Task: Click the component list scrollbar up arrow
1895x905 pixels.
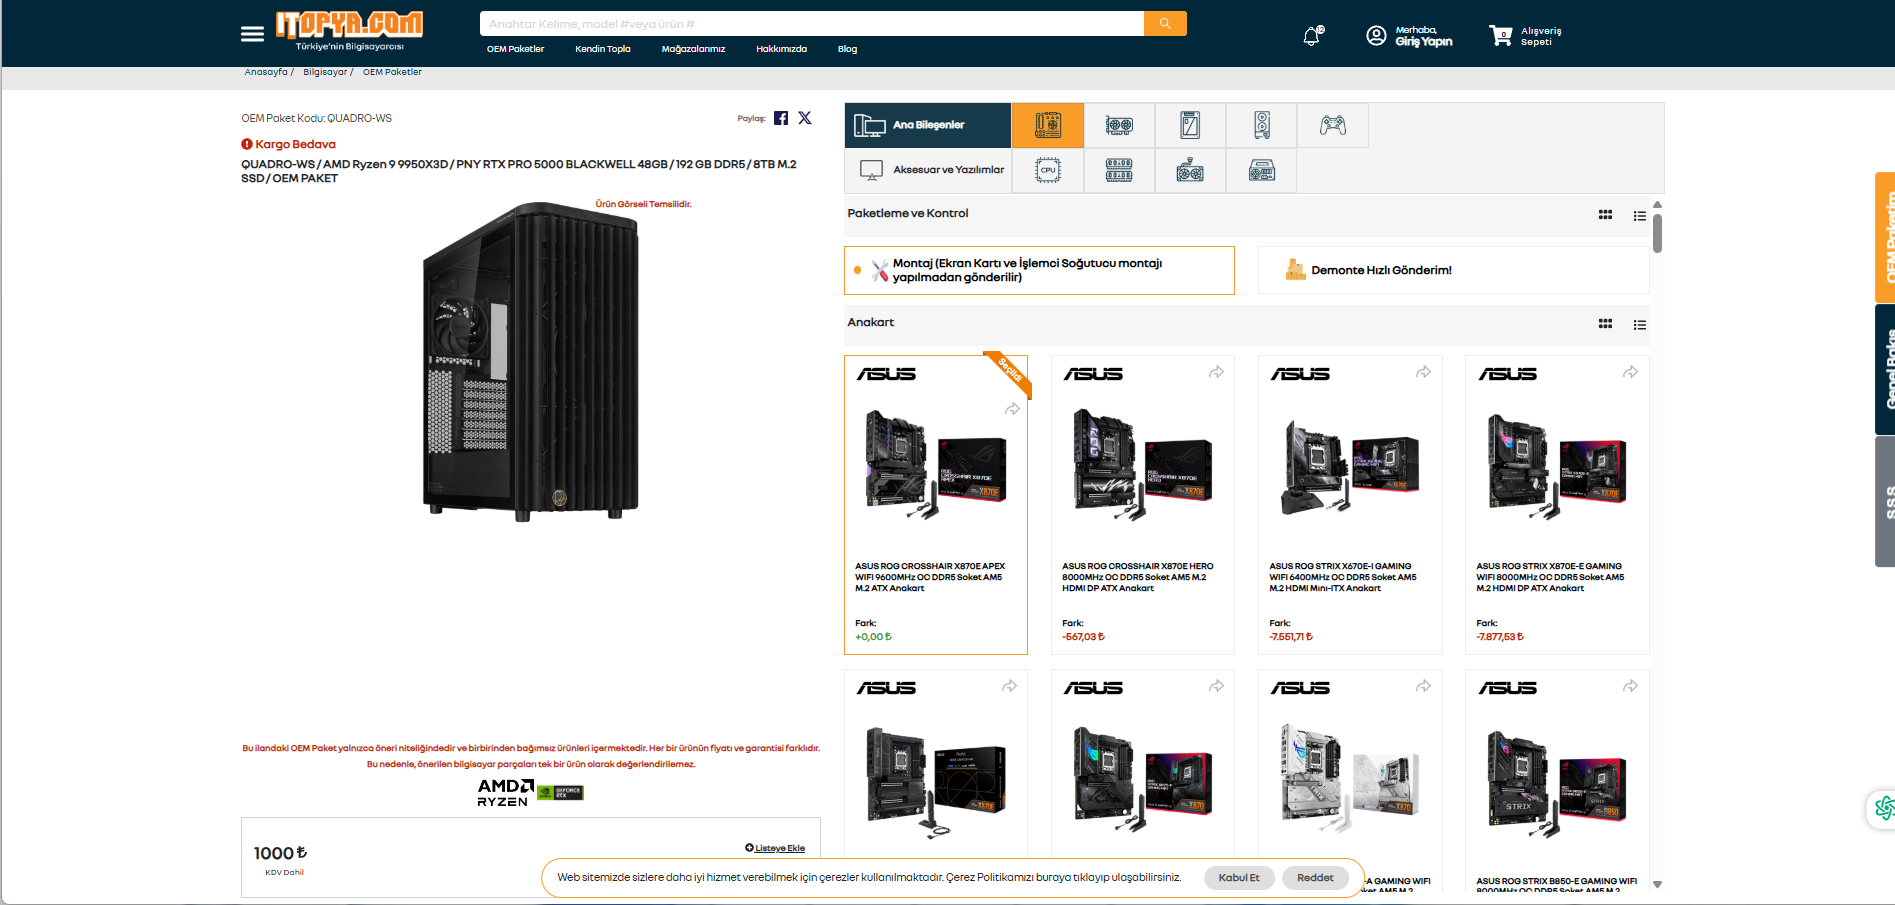Action: pos(1657,205)
